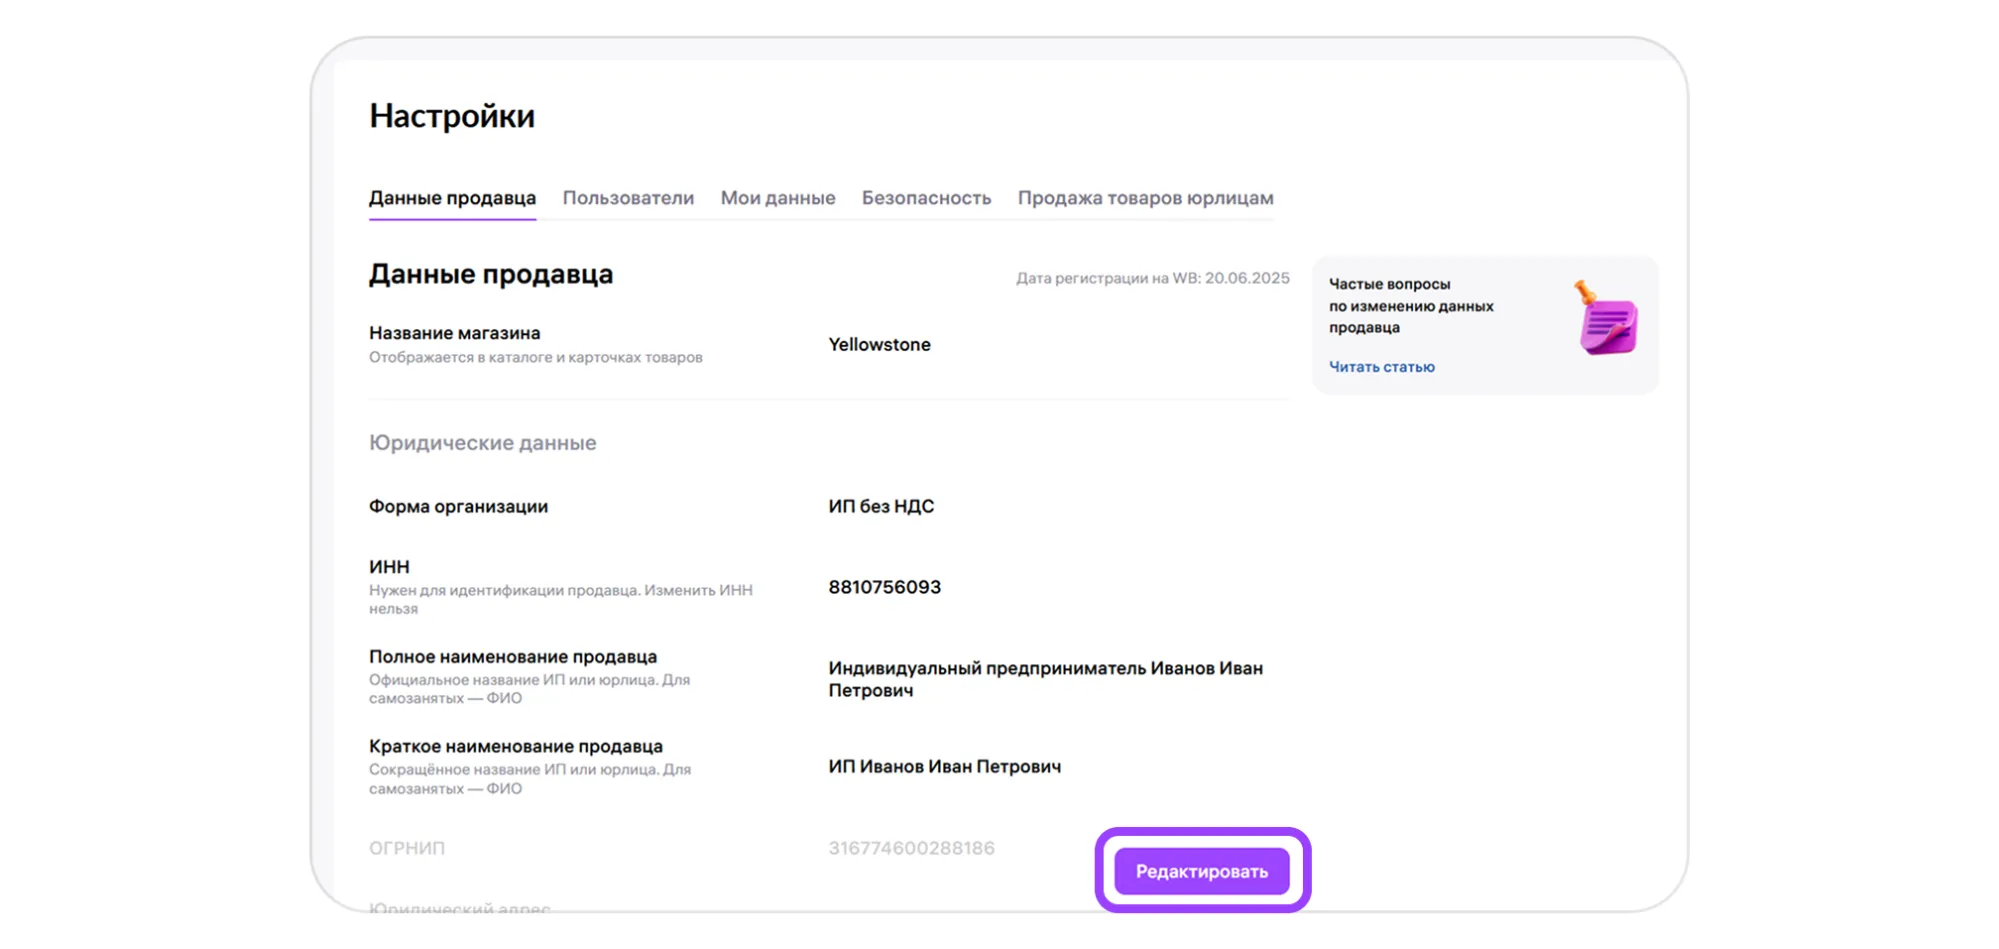Click the Краткое наименование продавца label
The width and height of the screenshot is (1999, 949).
coord(516,747)
